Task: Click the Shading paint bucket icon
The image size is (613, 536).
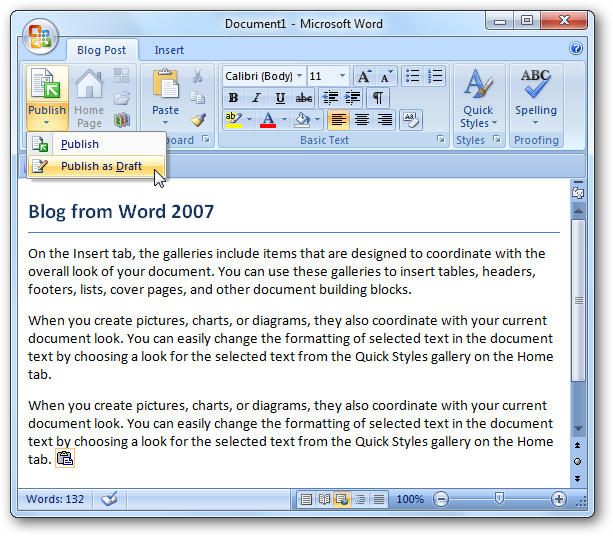Action: tap(302, 120)
